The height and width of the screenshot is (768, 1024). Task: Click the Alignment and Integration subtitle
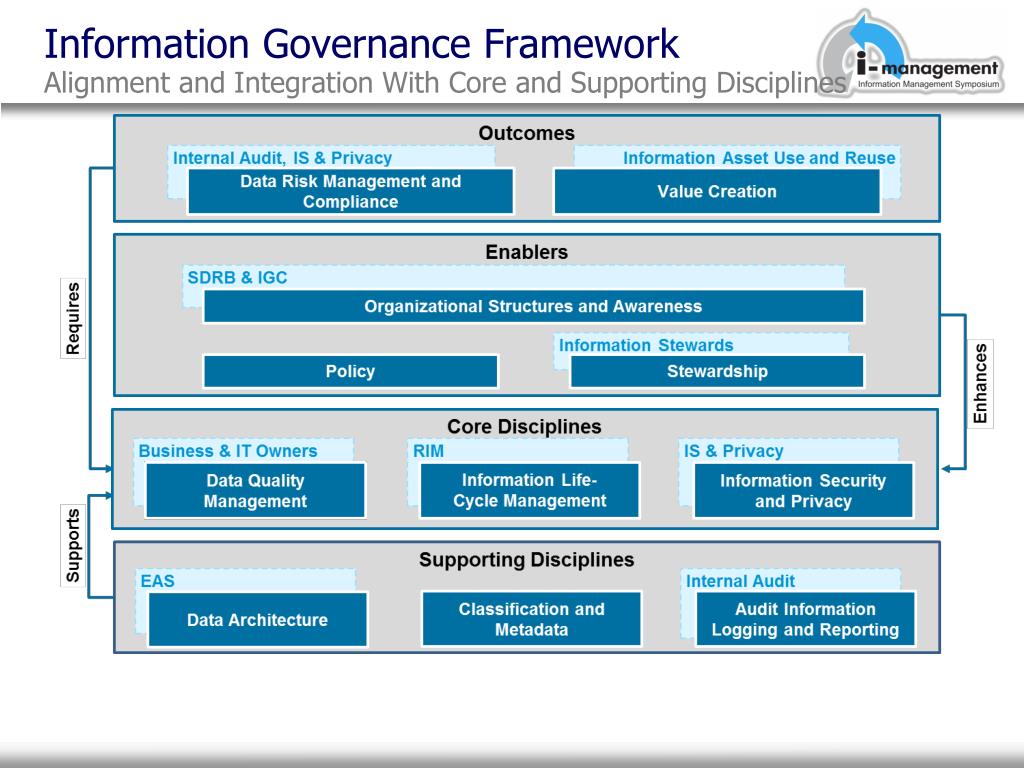[x=445, y=84]
